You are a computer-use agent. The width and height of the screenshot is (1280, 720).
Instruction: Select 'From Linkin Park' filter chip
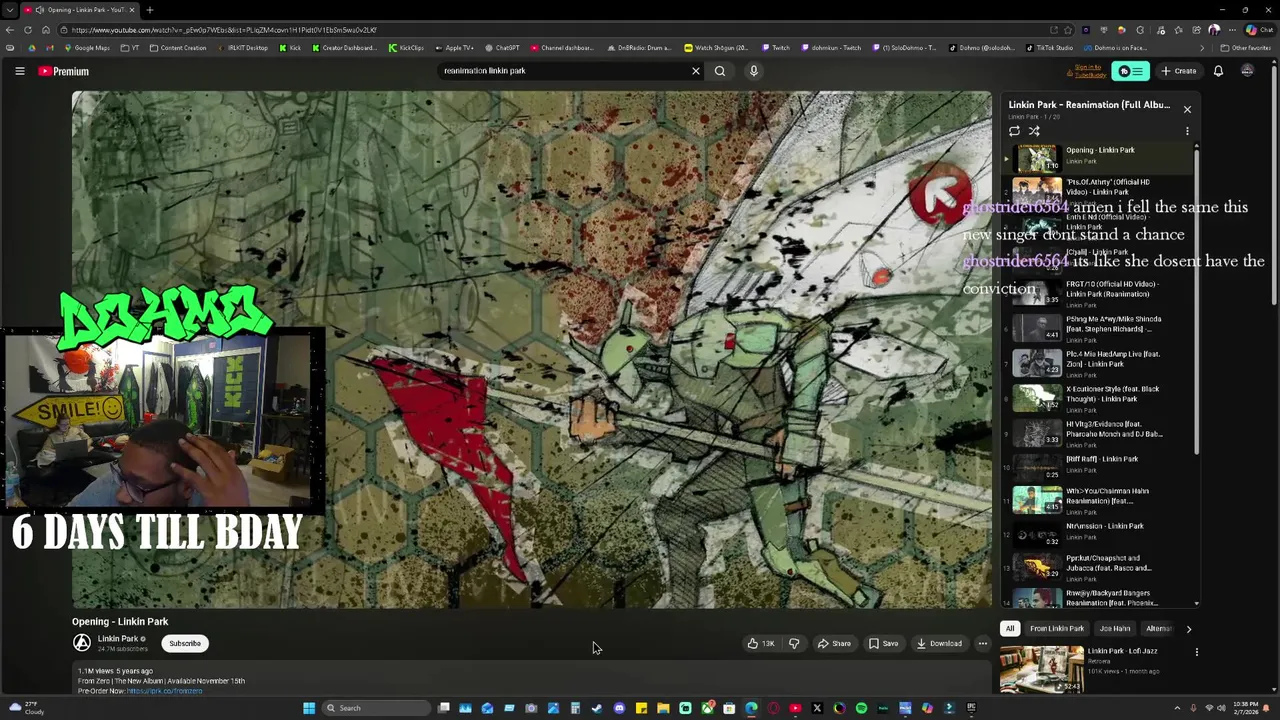pos(1057,628)
